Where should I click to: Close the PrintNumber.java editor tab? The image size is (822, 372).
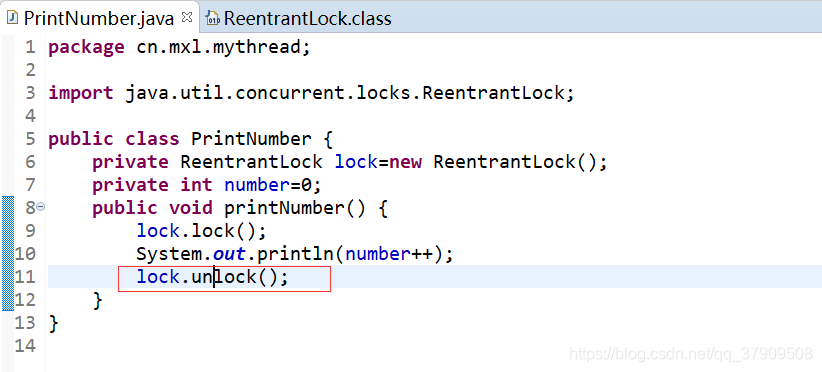[x=186, y=17]
